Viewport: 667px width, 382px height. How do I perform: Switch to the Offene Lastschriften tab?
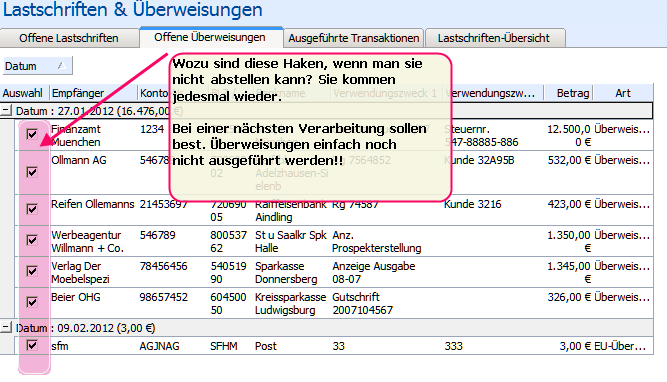point(69,38)
